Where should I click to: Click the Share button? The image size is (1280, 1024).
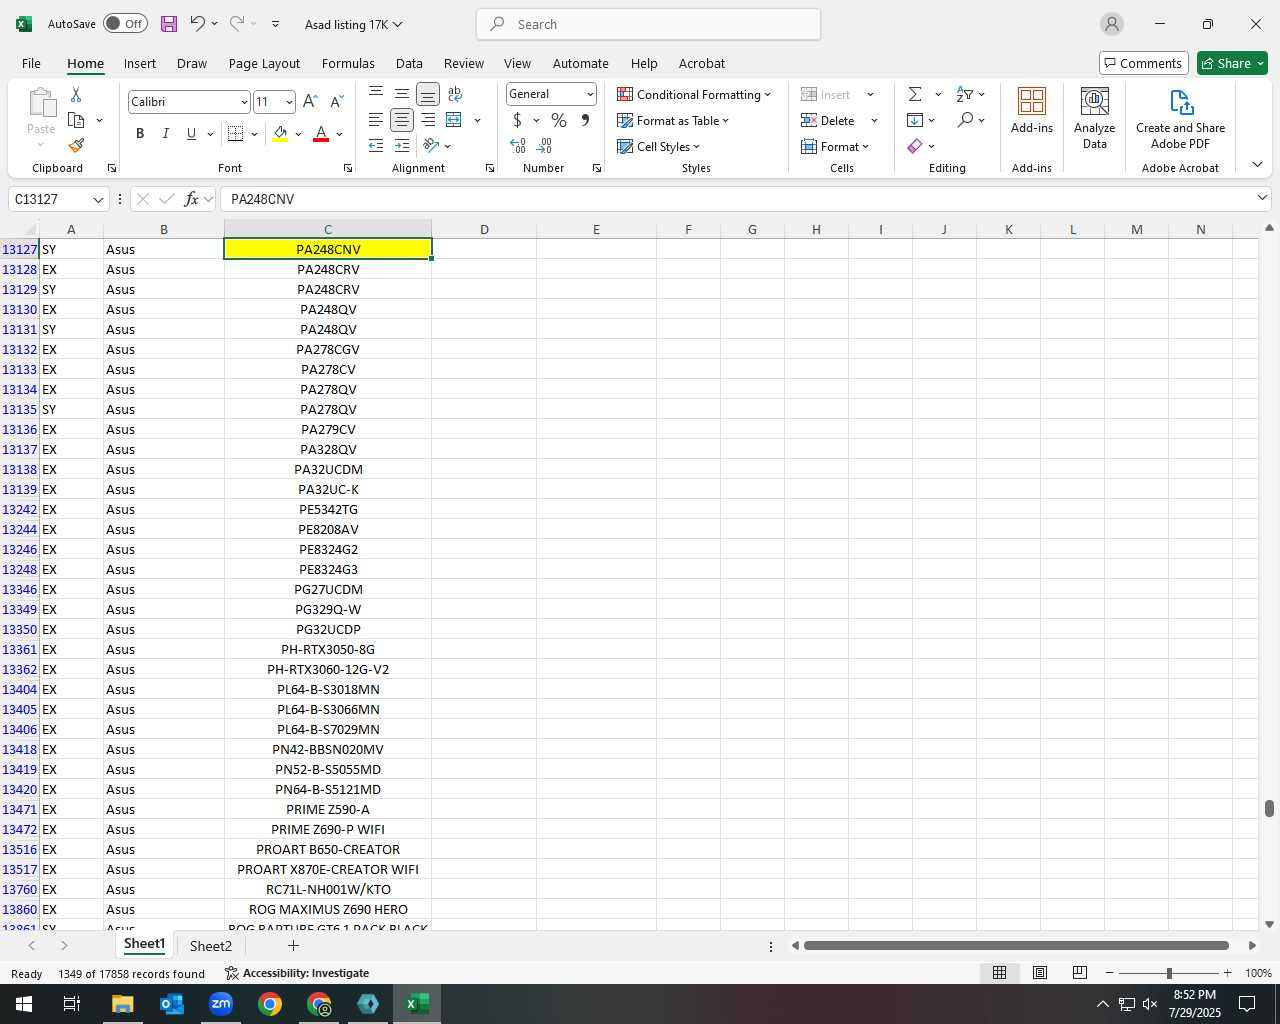coord(1233,63)
